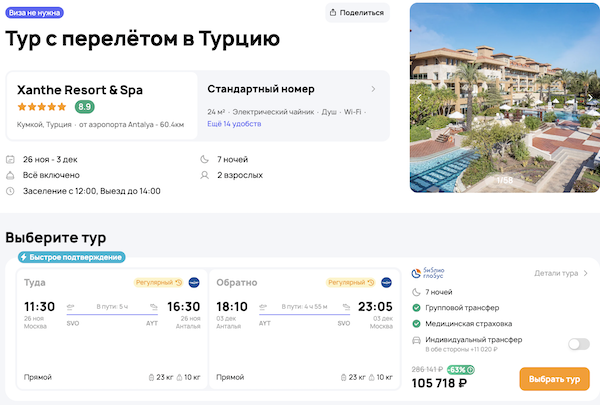This screenshot has height=405, width=600.
Task: Select the Туда outbound flight card
Action: 108,330
